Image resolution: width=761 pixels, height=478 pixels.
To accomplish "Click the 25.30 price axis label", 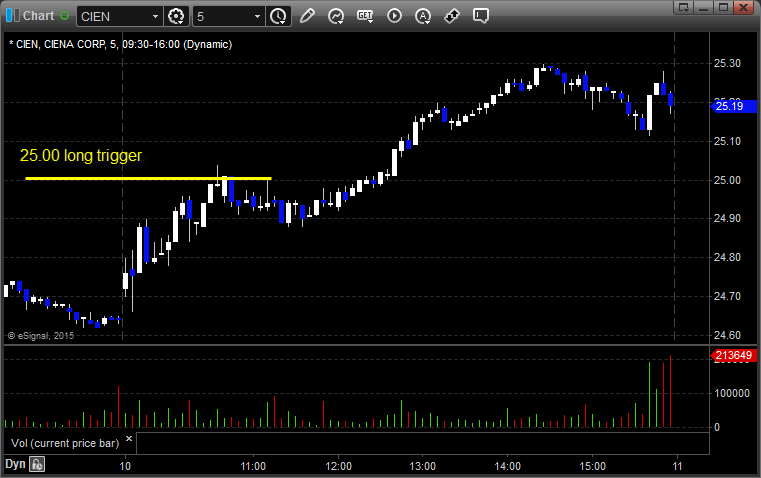I will [727, 63].
